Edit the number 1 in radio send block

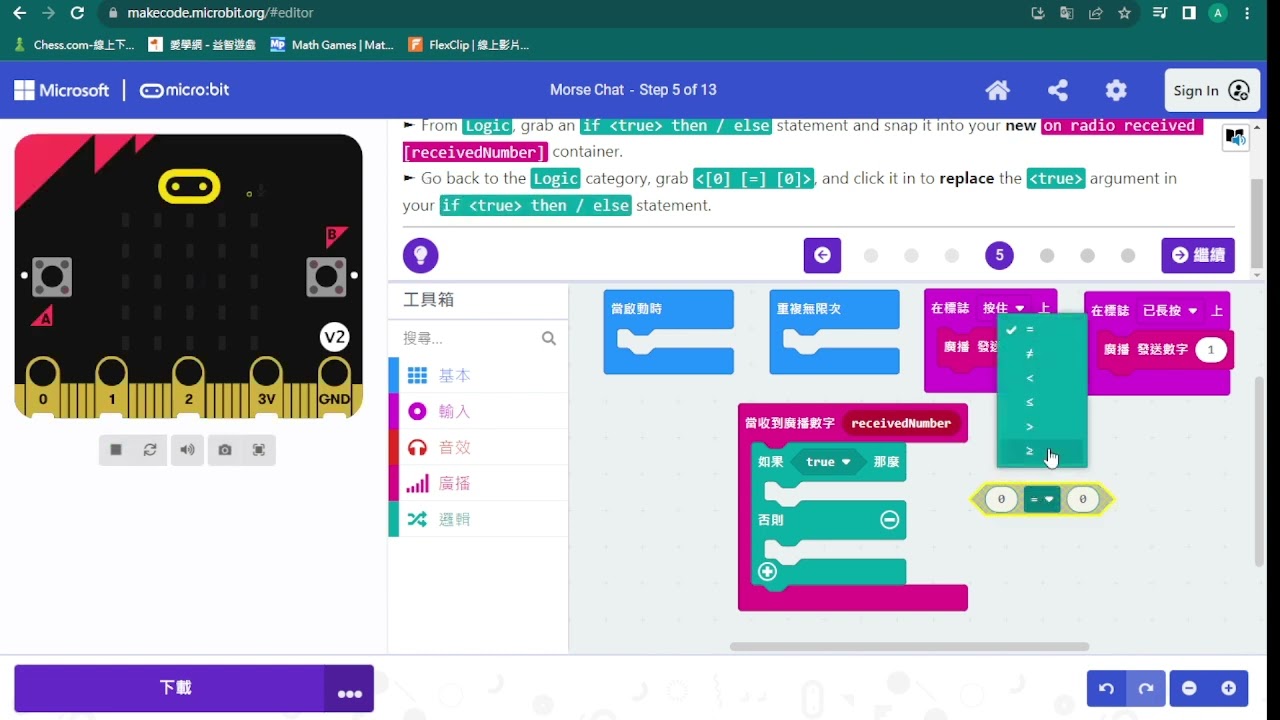pyautogui.click(x=1211, y=350)
